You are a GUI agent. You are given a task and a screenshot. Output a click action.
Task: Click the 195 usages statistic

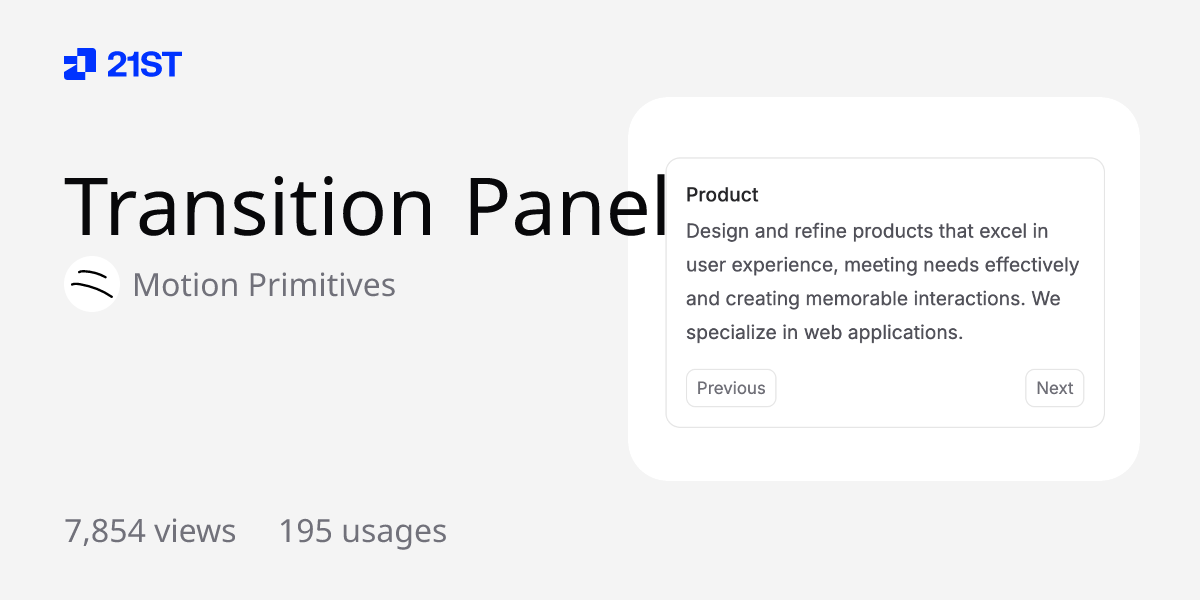click(x=363, y=531)
